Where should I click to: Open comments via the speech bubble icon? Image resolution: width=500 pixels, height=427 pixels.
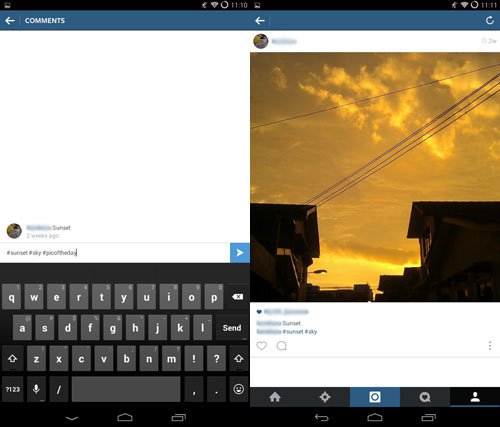[282, 346]
